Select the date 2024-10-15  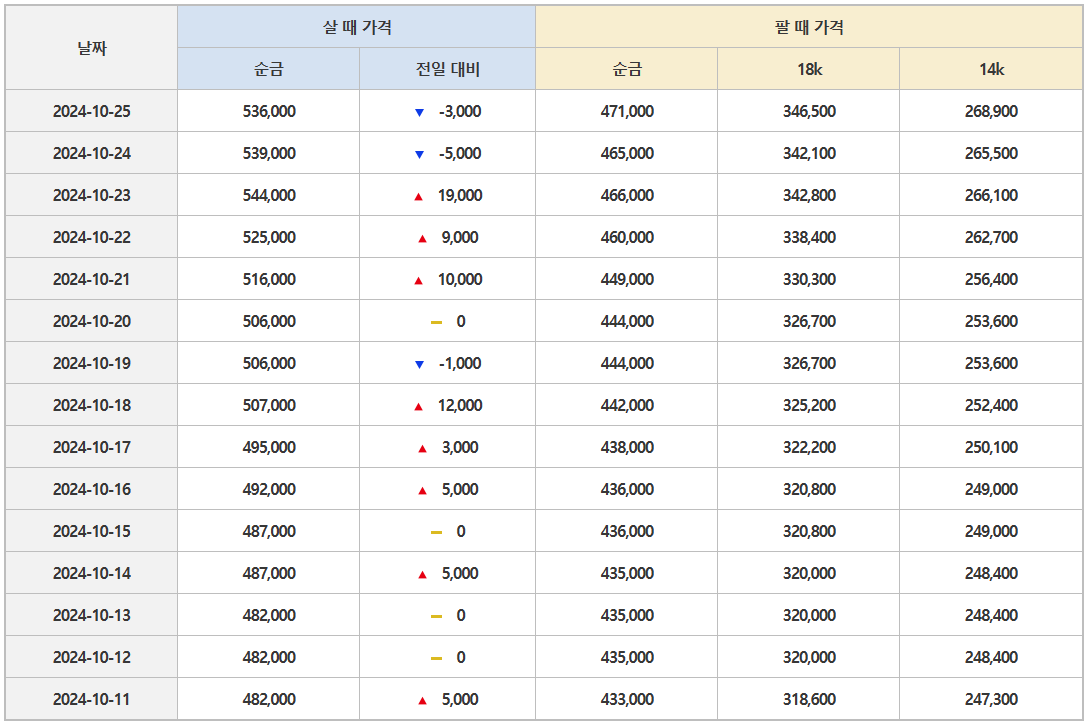92,531
